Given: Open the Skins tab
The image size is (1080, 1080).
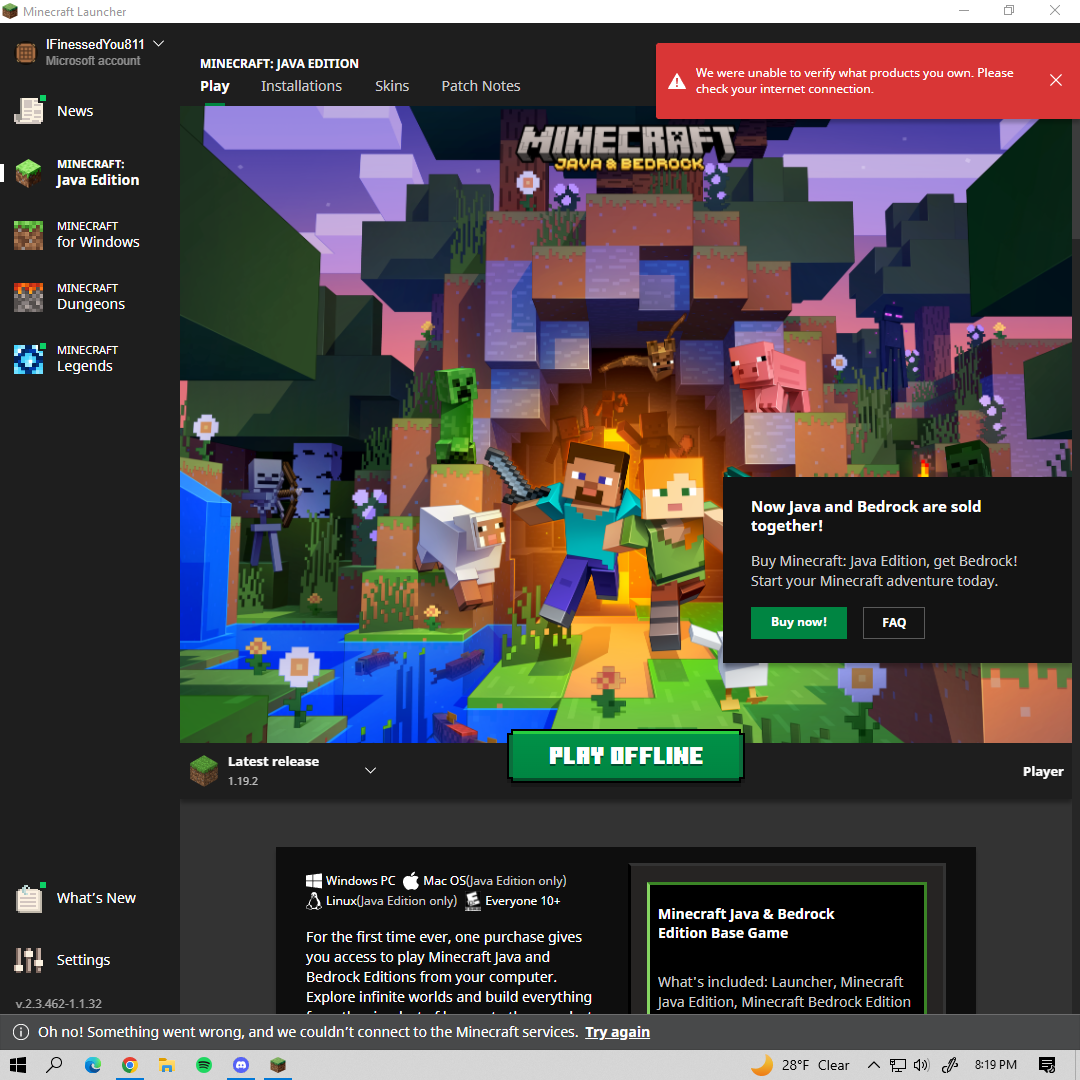Looking at the screenshot, I should pyautogui.click(x=392, y=86).
